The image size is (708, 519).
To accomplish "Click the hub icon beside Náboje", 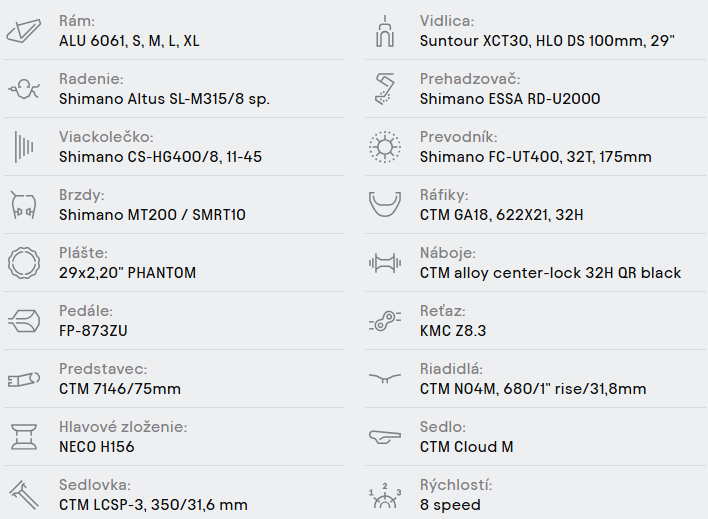I will click(385, 263).
